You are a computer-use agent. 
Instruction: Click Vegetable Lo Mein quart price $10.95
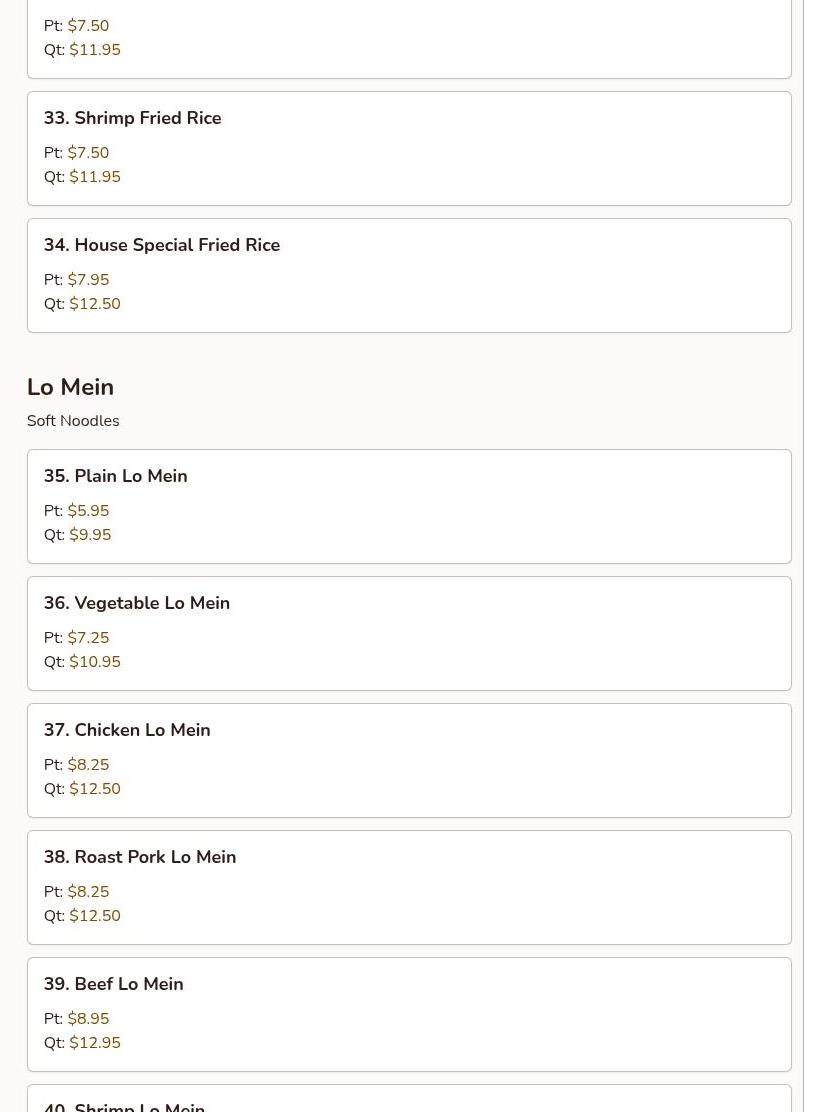point(95,662)
